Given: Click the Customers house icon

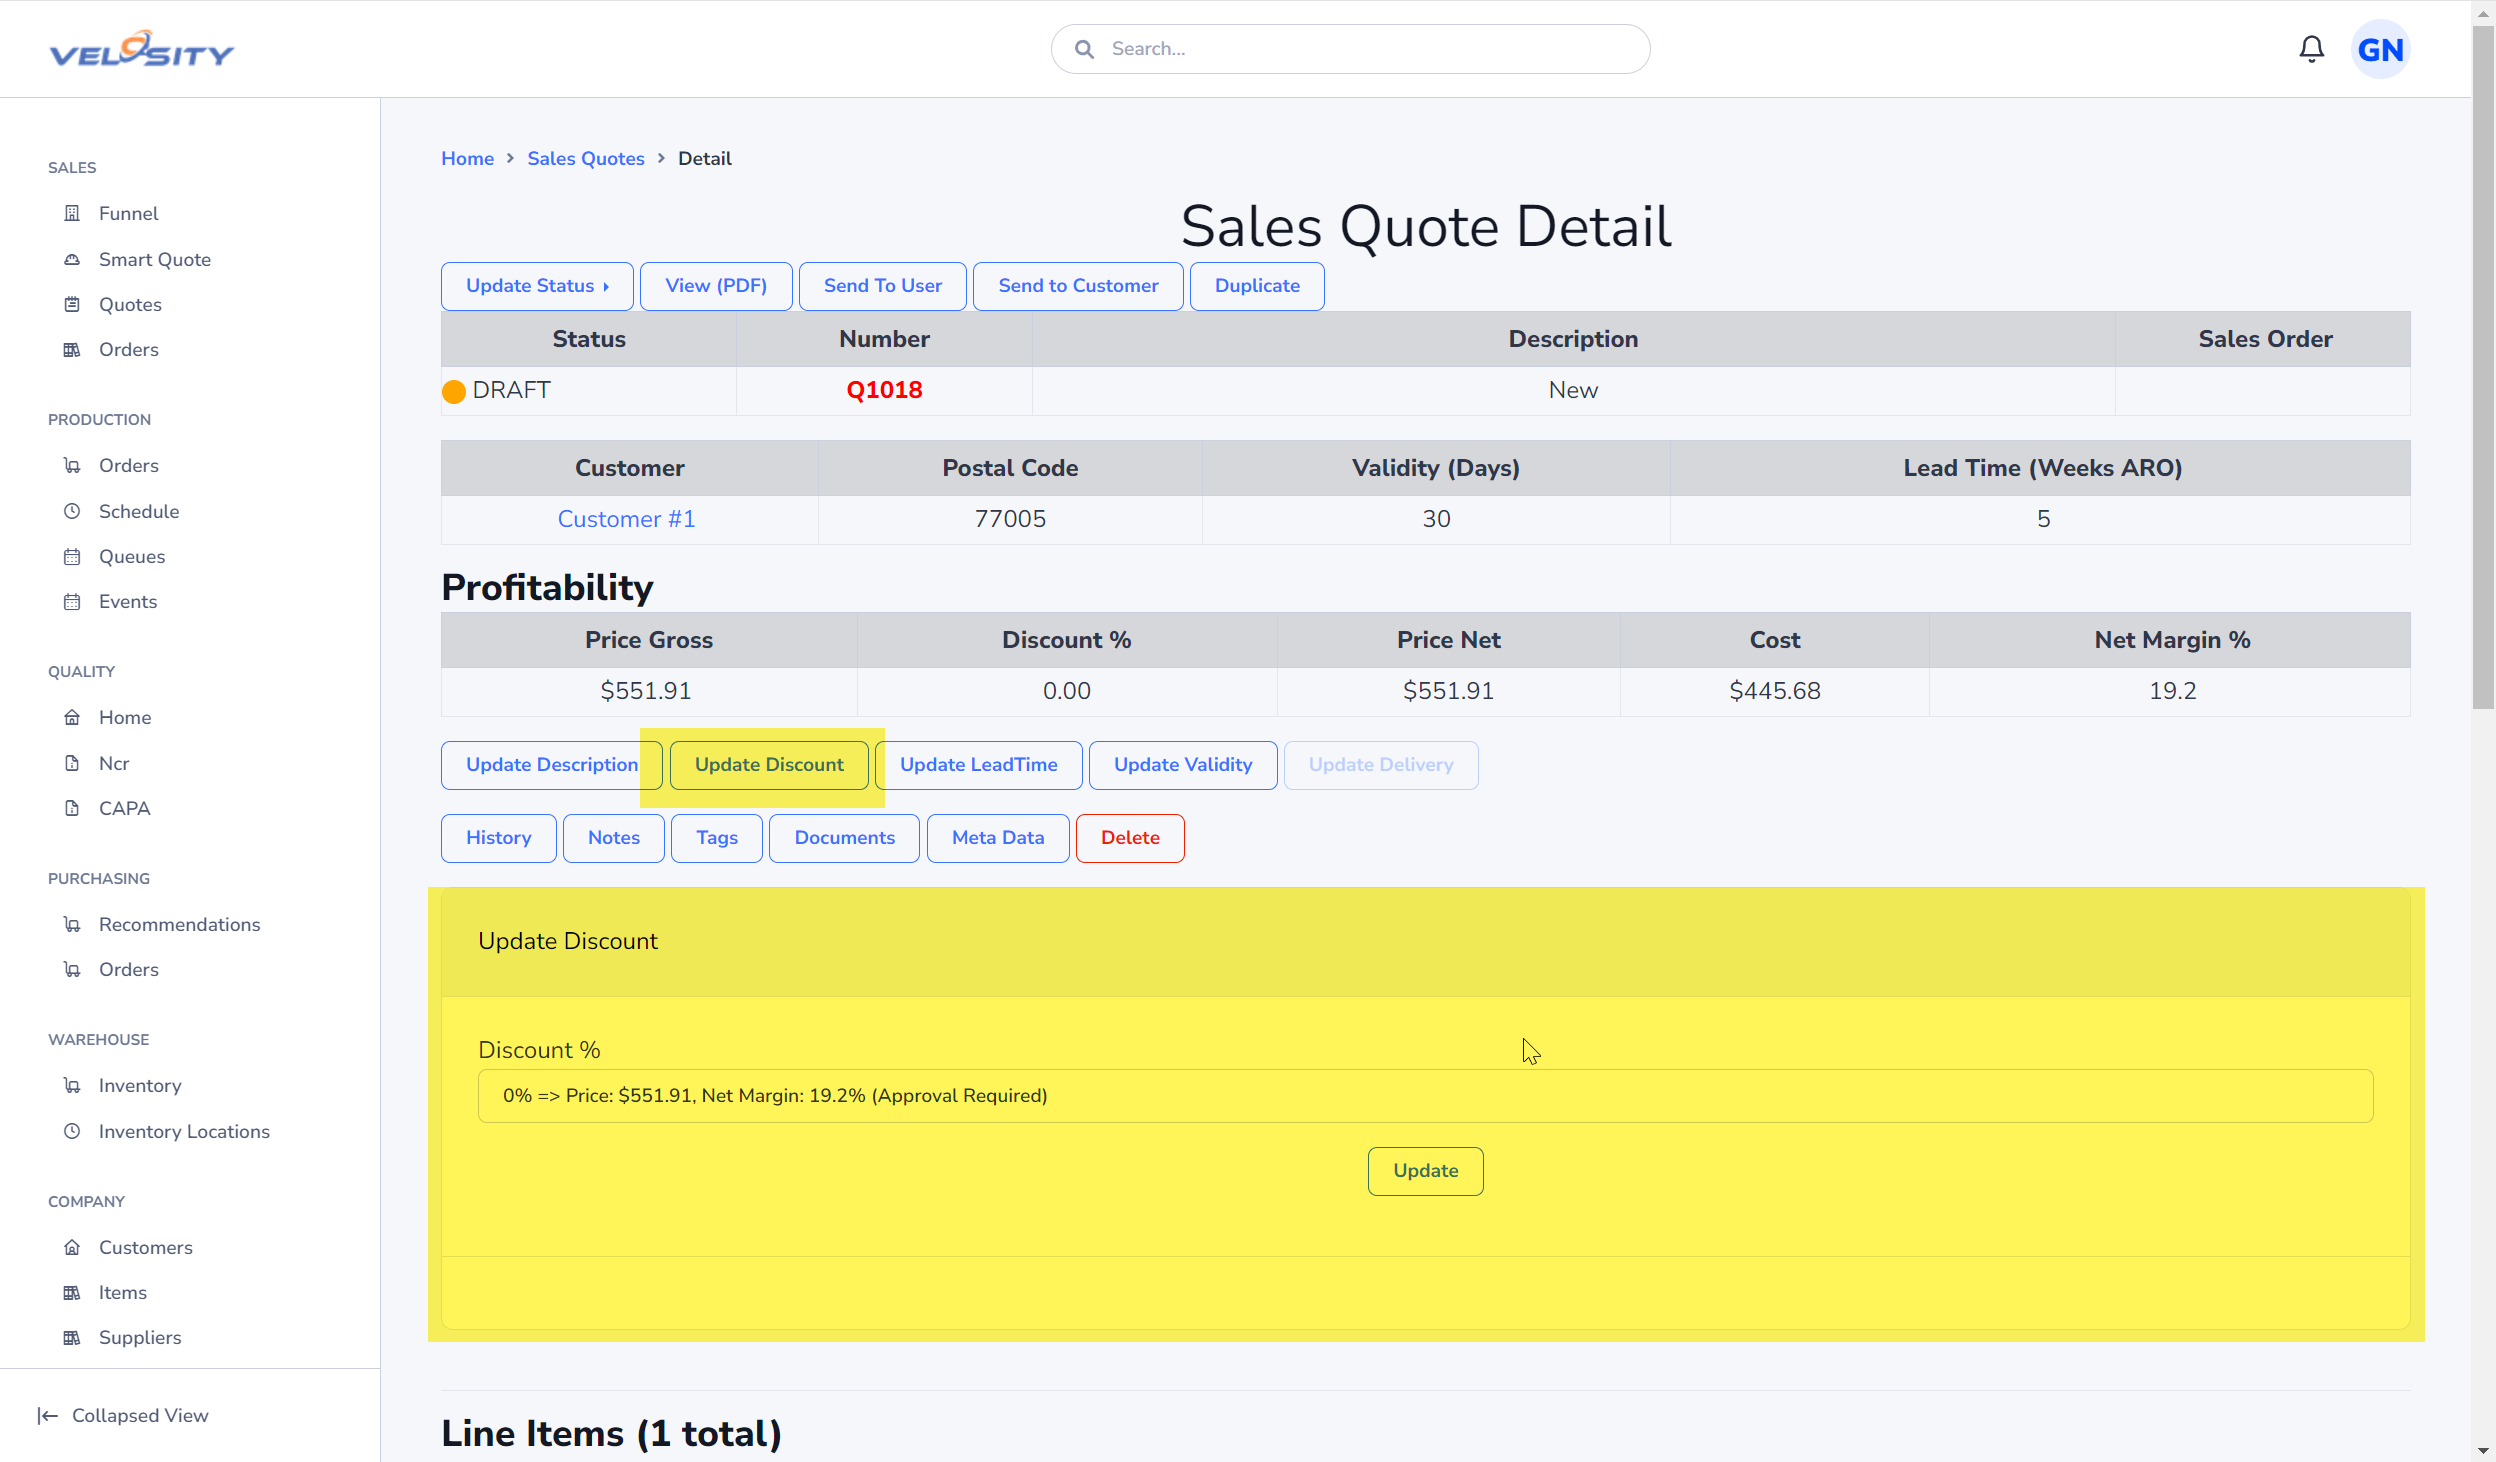Looking at the screenshot, I should 72,1247.
